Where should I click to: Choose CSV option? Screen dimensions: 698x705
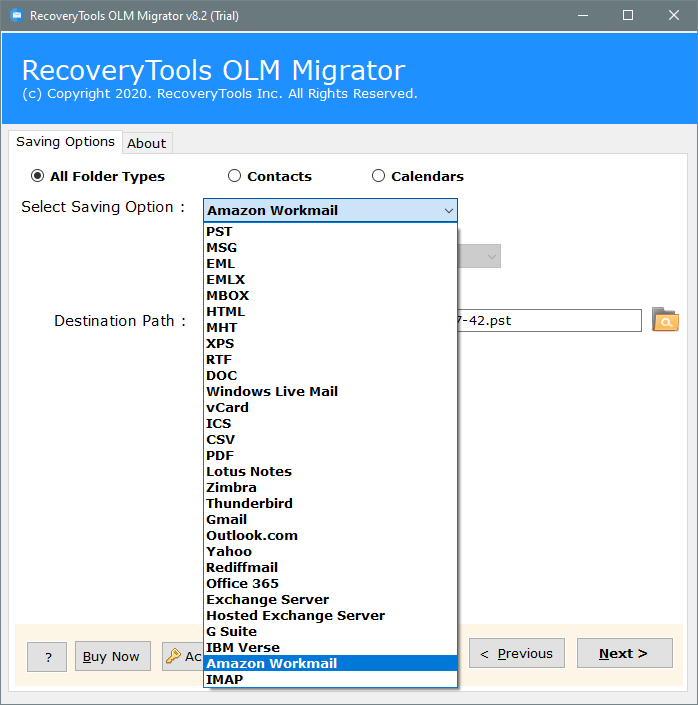click(331, 440)
